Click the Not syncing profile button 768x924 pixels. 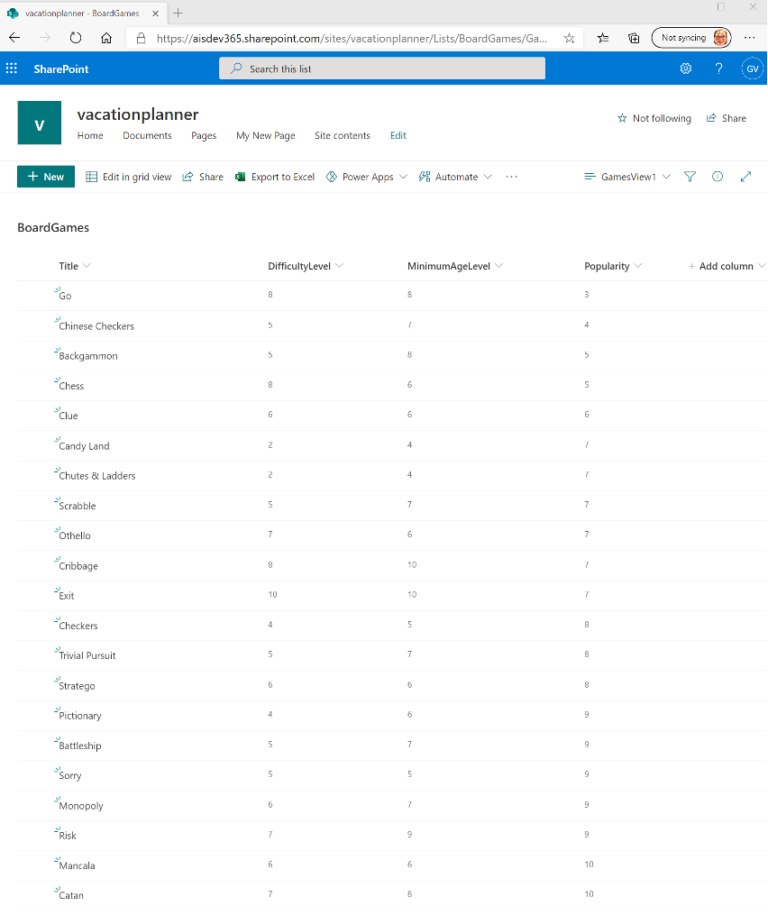click(691, 37)
